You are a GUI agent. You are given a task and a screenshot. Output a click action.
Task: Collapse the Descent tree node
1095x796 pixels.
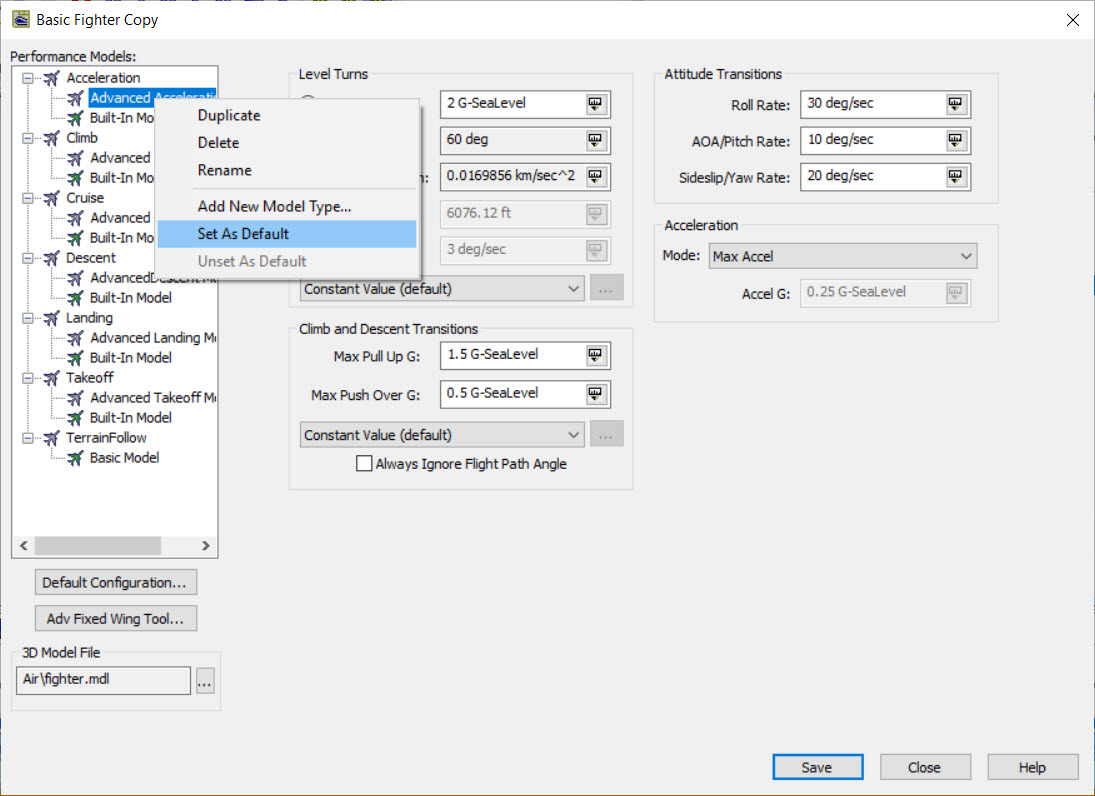(27, 258)
